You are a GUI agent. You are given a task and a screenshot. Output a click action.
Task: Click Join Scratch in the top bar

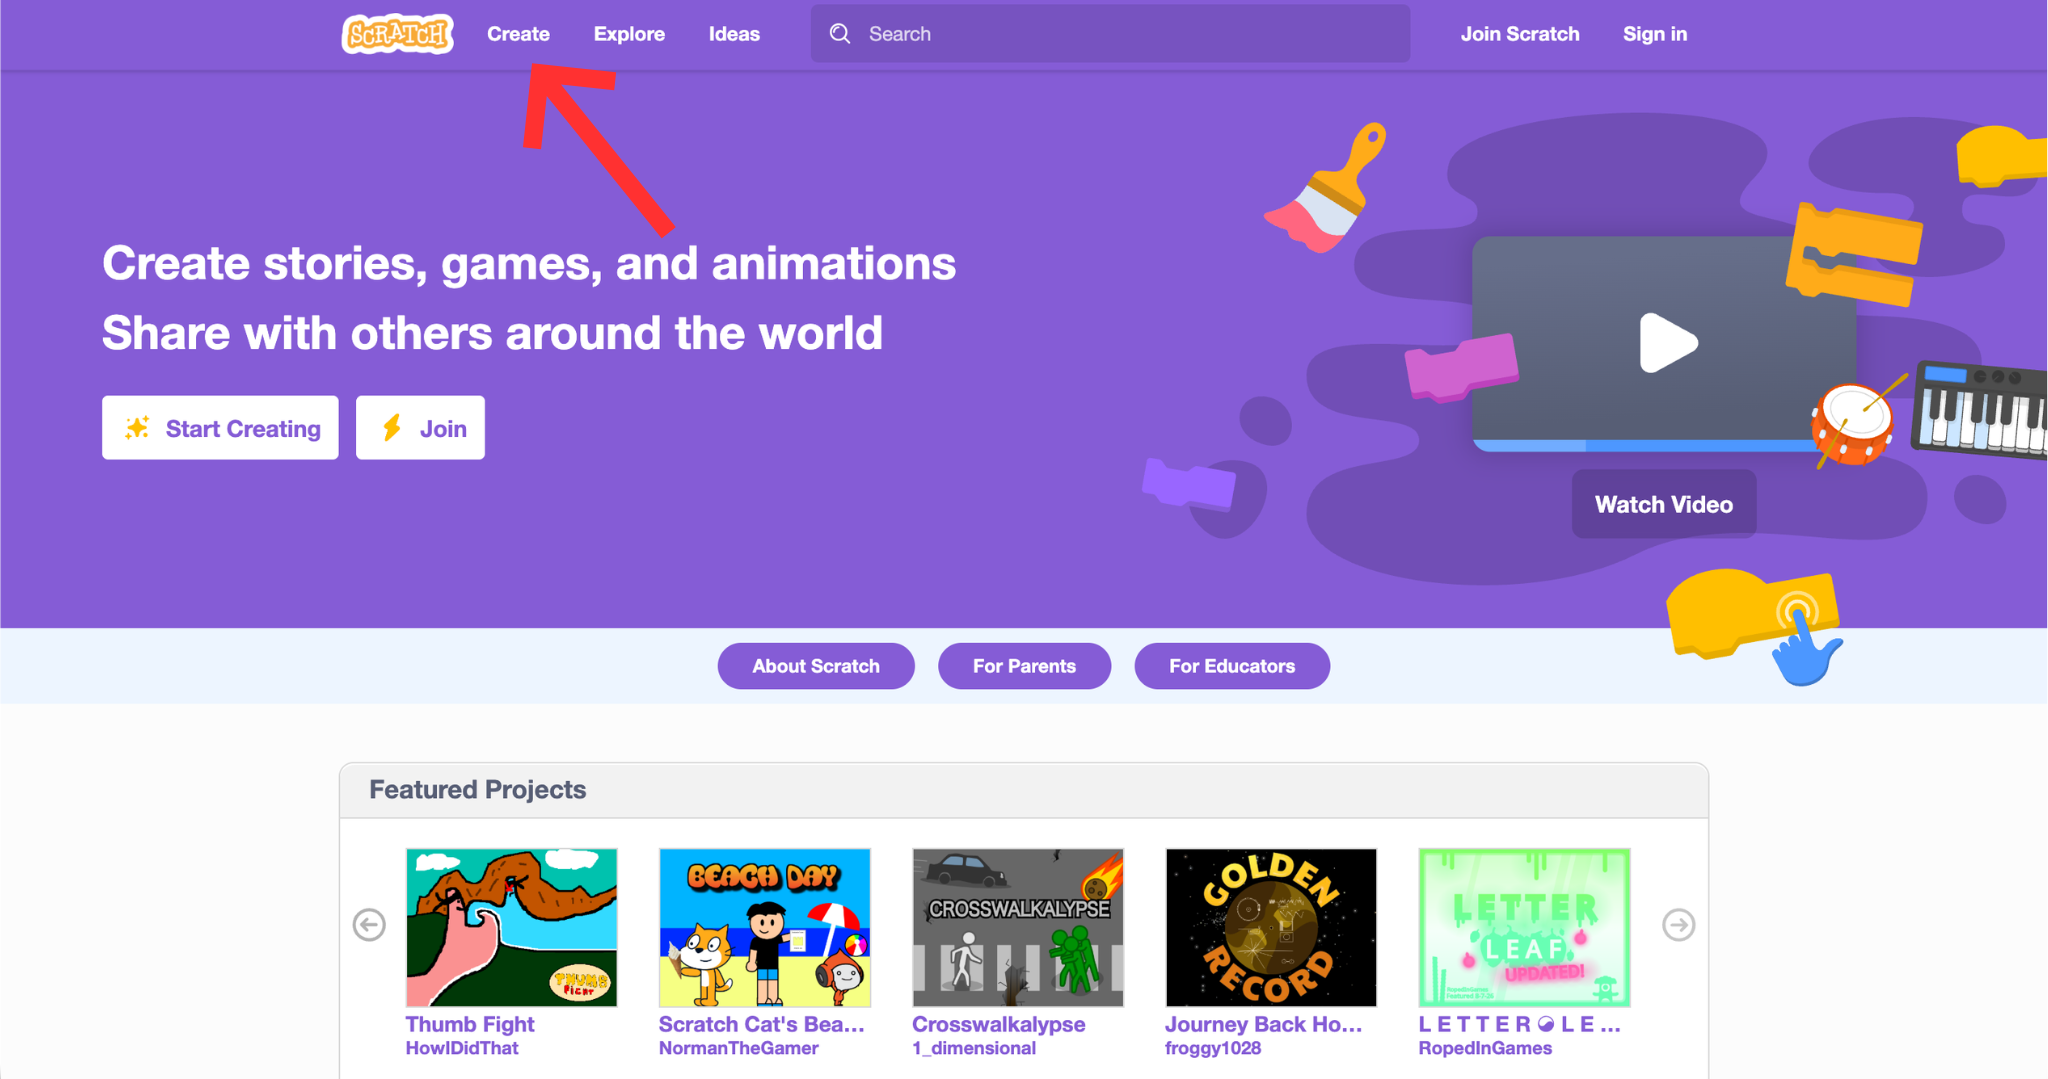(x=1520, y=34)
